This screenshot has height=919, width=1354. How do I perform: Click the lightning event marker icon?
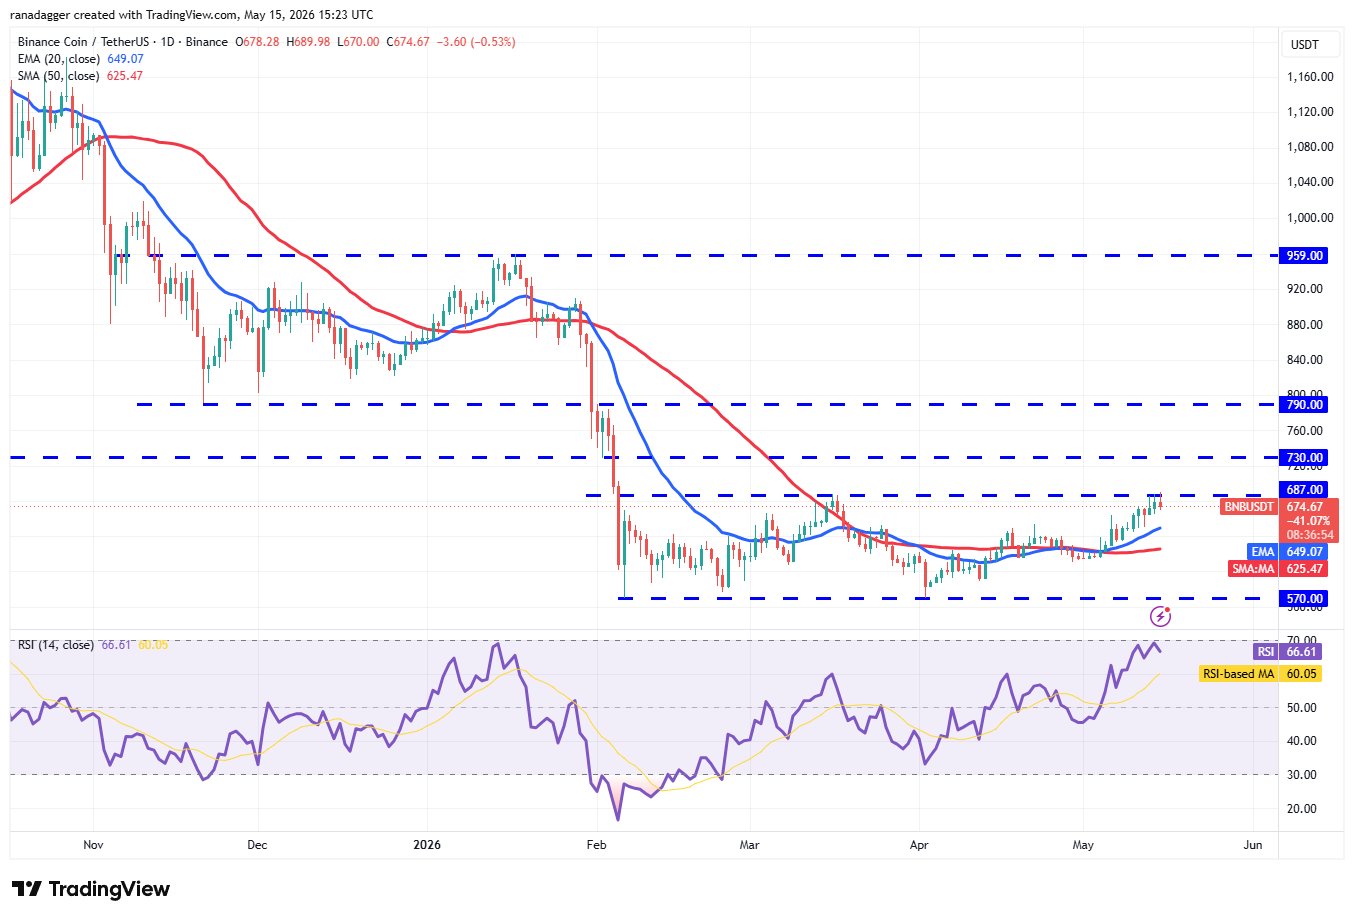1160,615
